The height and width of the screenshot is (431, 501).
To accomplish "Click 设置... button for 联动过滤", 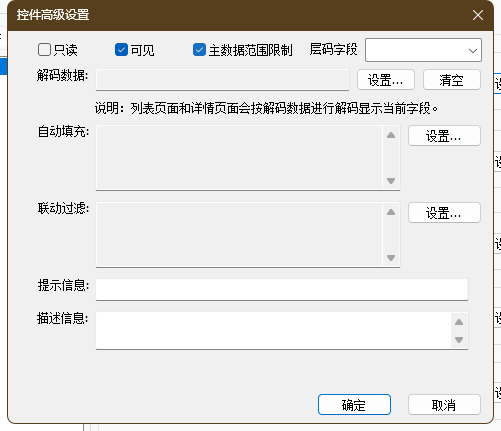I will tap(444, 213).
